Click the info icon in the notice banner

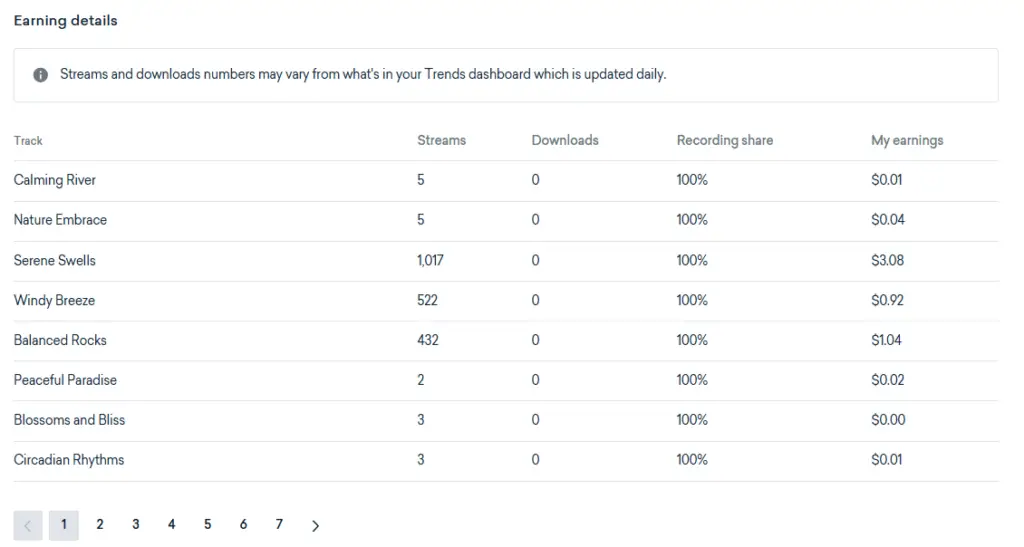coord(40,75)
